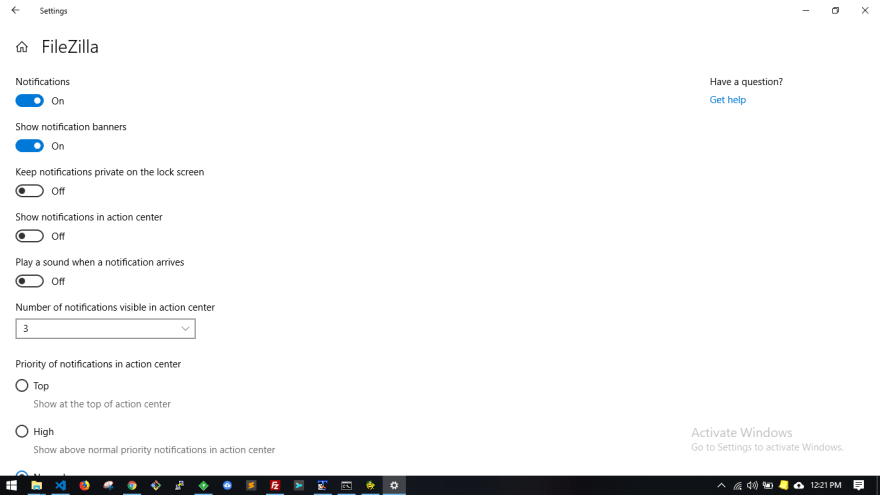Select the Top priority radio button
Screen dimensions: 880x495
click(x=22, y=386)
